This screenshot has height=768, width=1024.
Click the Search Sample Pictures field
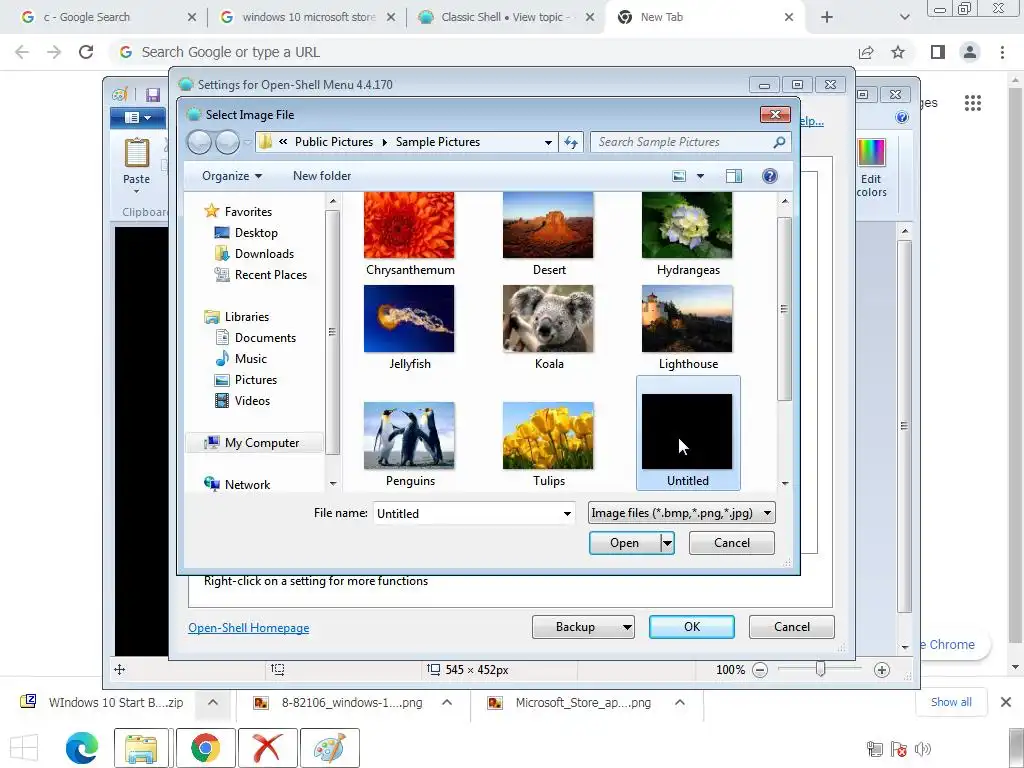[x=682, y=142]
